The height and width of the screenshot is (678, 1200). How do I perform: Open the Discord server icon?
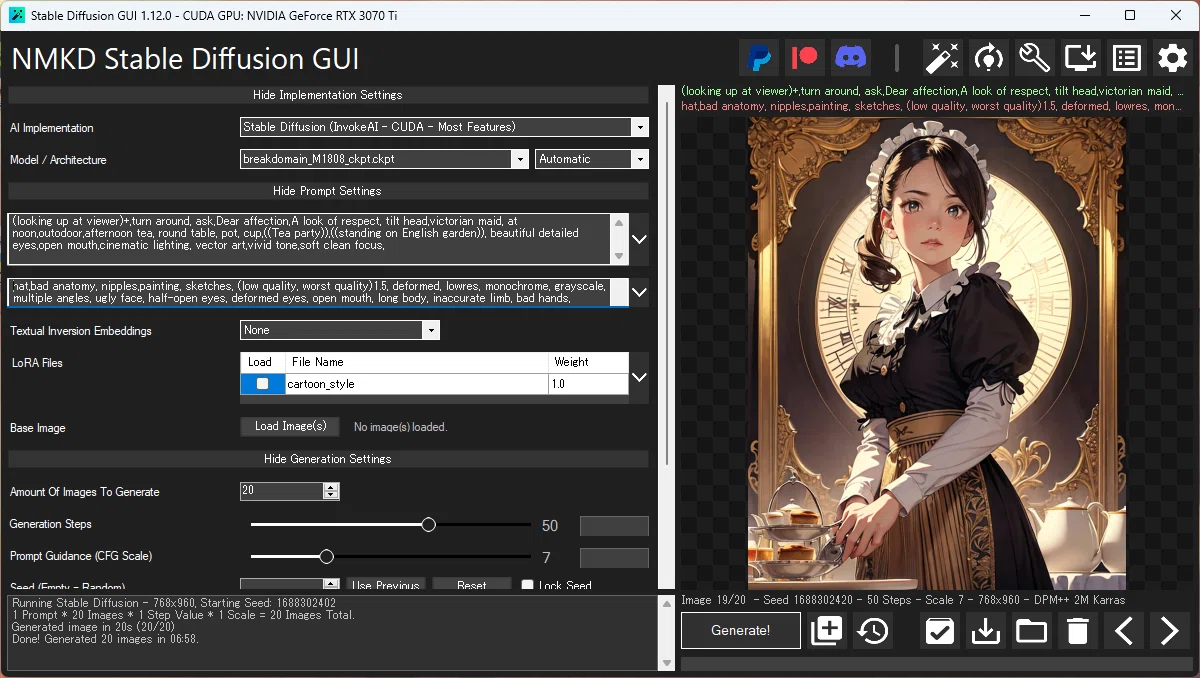click(851, 58)
